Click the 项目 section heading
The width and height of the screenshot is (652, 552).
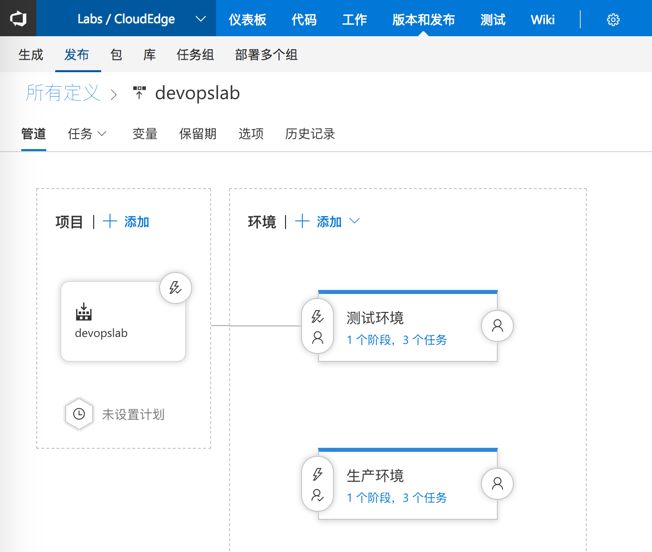click(69, 222)
